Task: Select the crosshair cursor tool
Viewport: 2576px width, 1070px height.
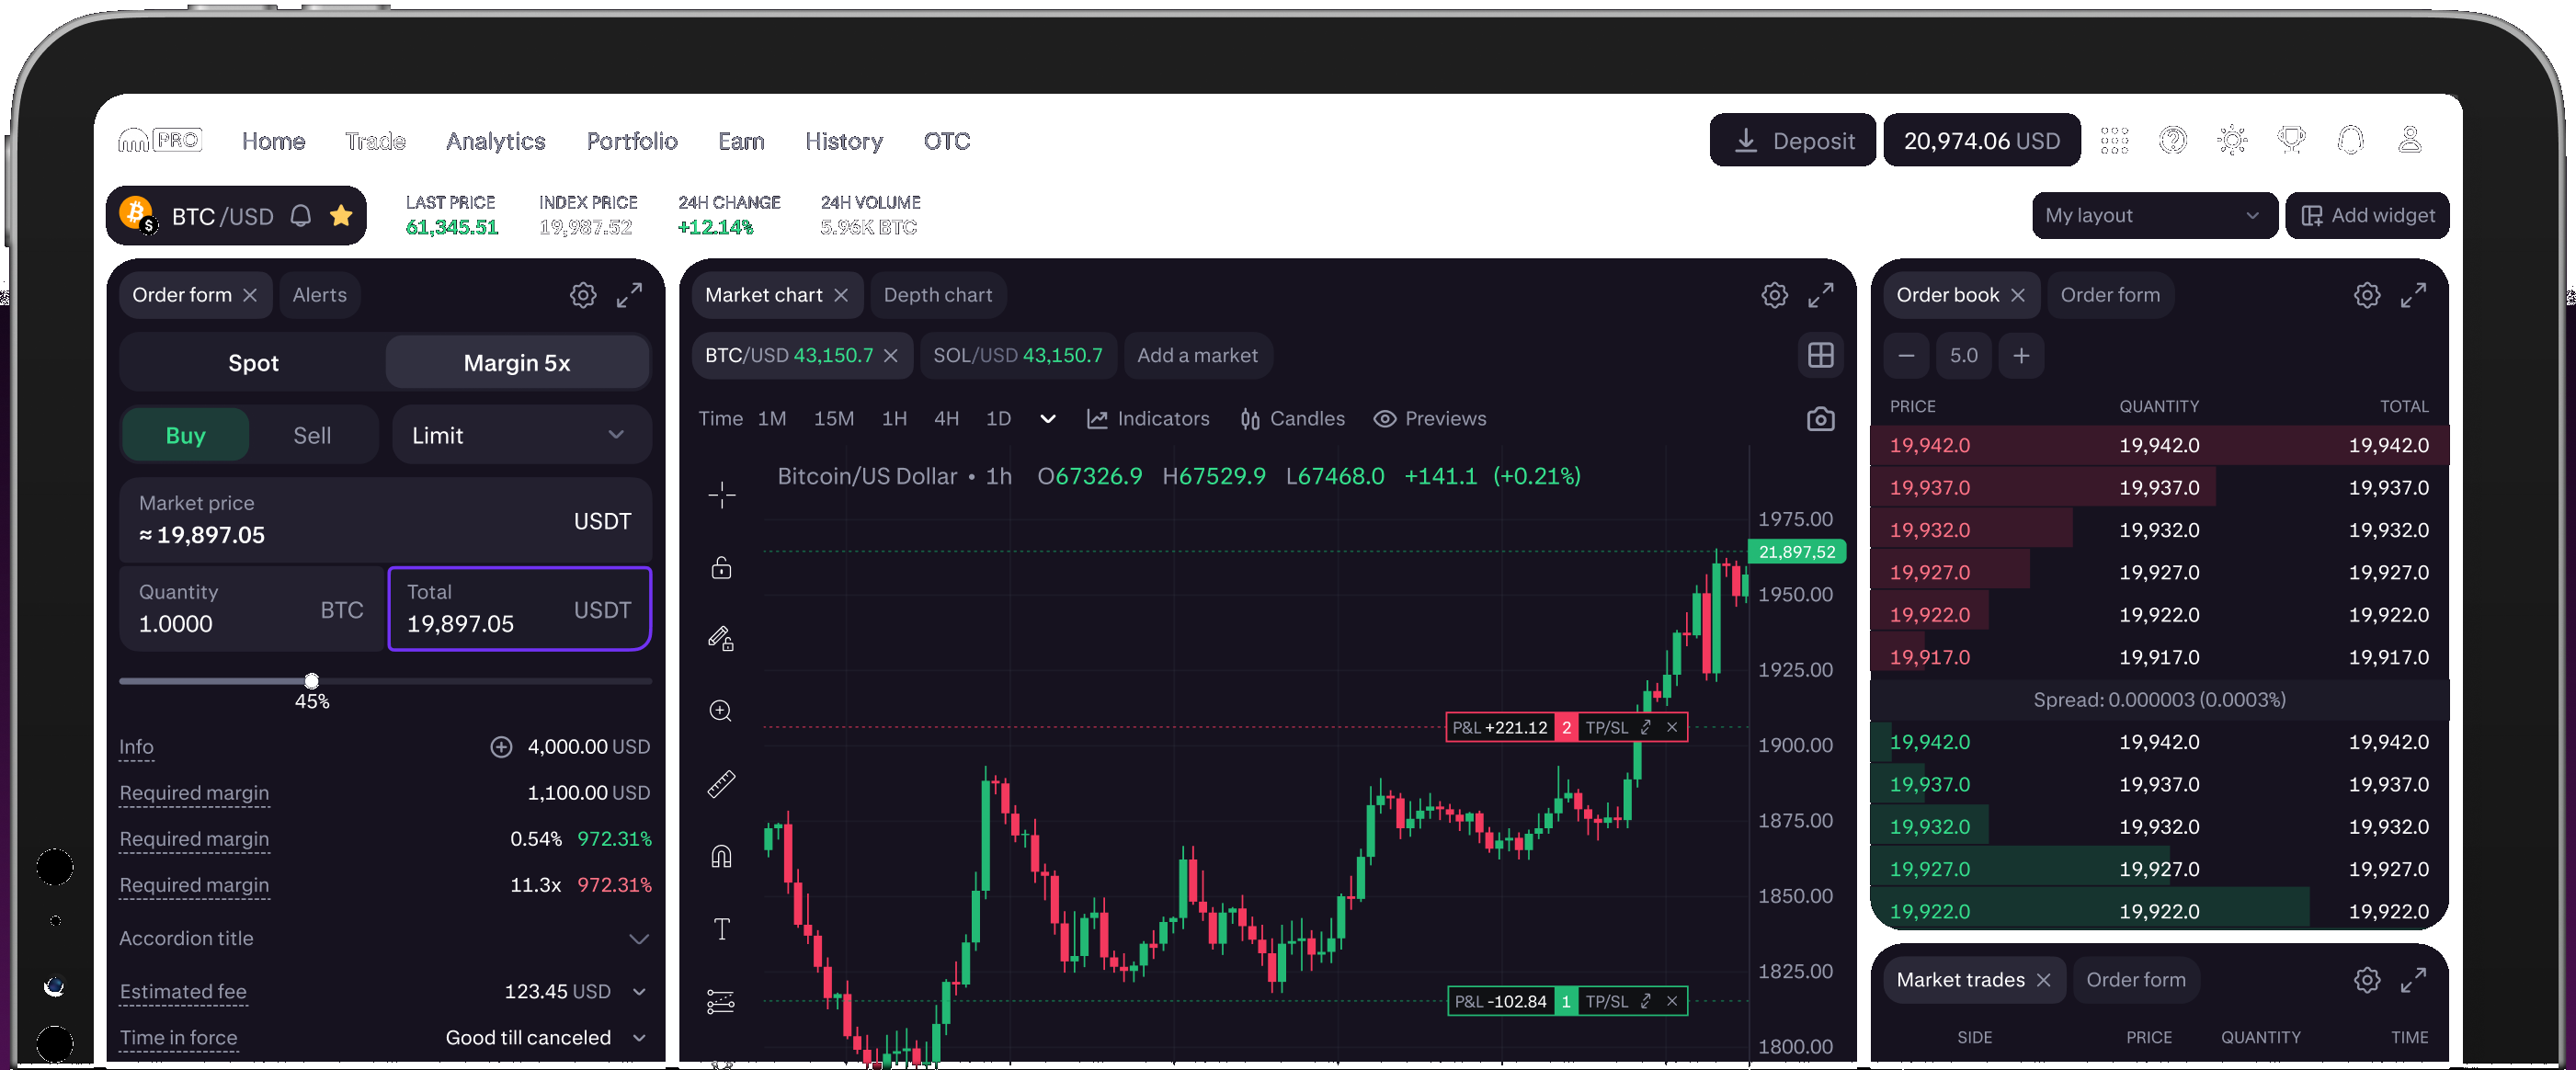Action: (x=722, y=494)
